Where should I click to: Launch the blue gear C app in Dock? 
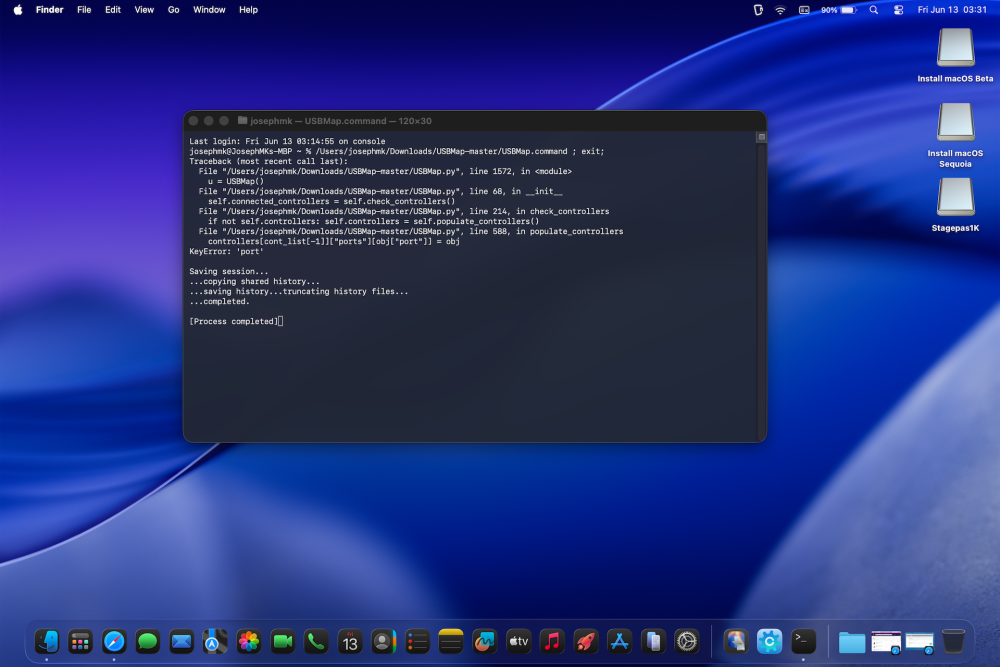coord(769,641)
